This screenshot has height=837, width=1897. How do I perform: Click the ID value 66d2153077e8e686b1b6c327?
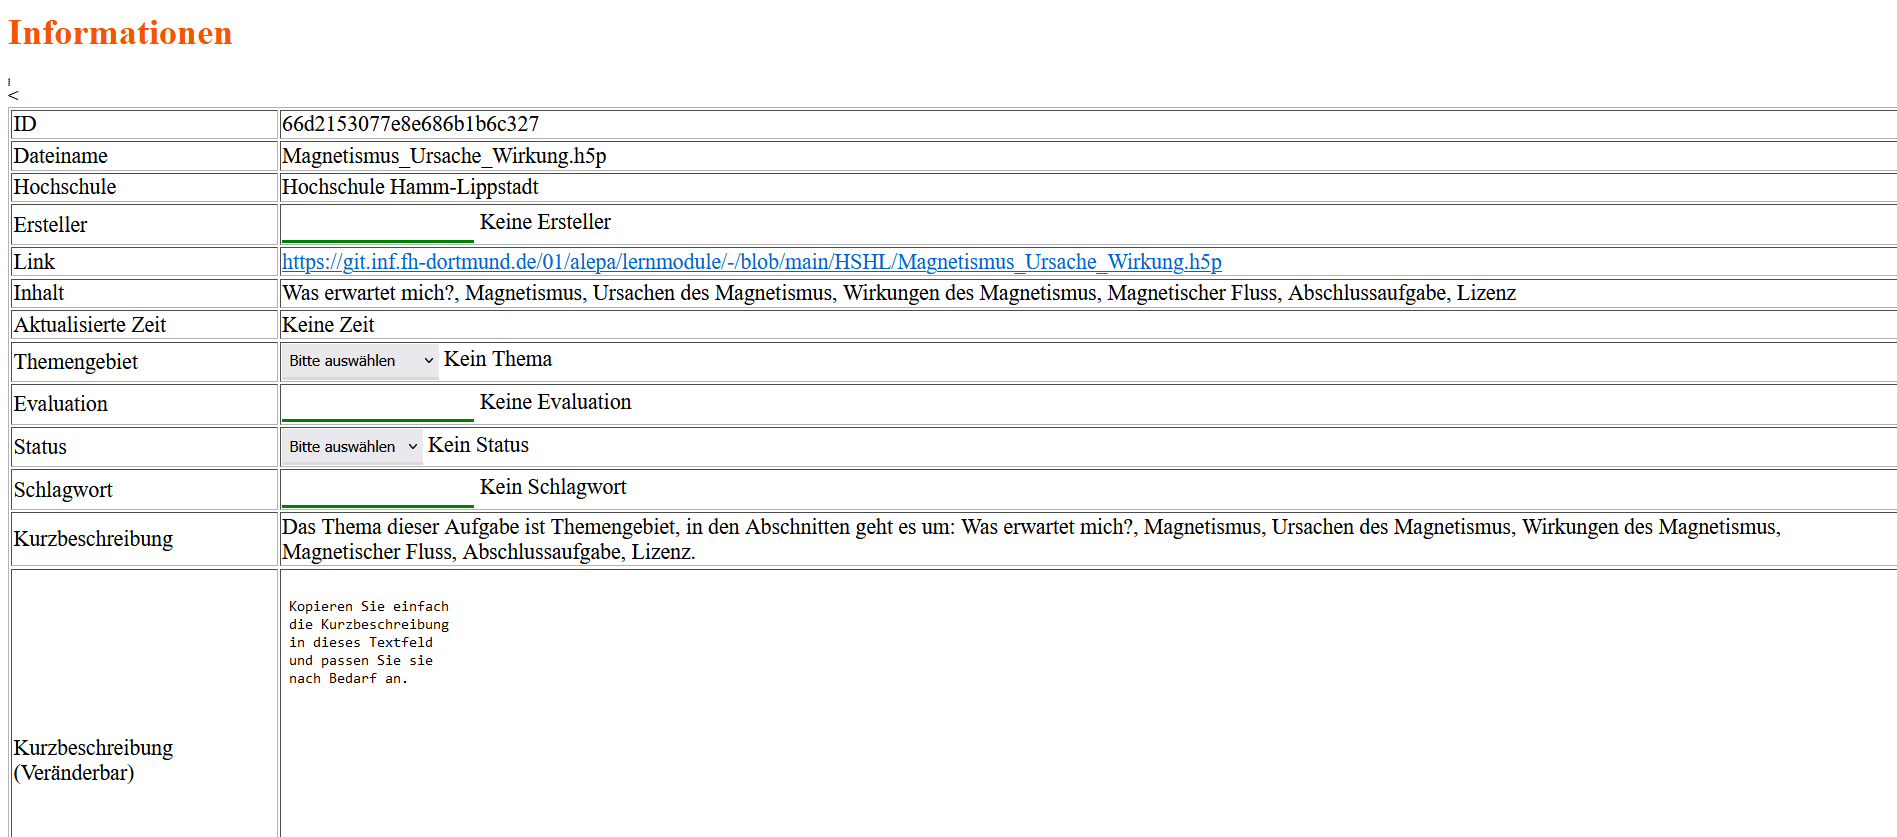click(x=410, y=124)
